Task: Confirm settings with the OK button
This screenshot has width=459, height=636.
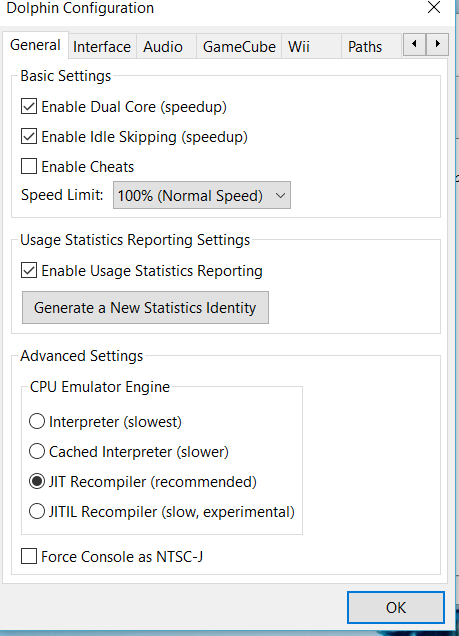Action: 396,608
